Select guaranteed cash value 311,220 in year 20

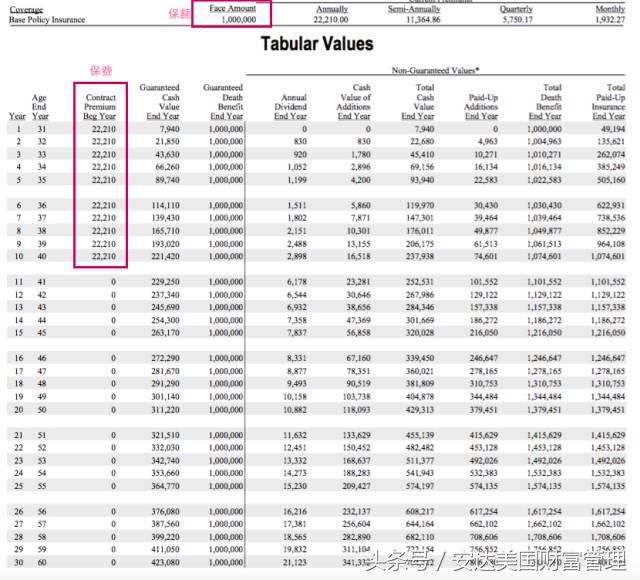point(166,409)
